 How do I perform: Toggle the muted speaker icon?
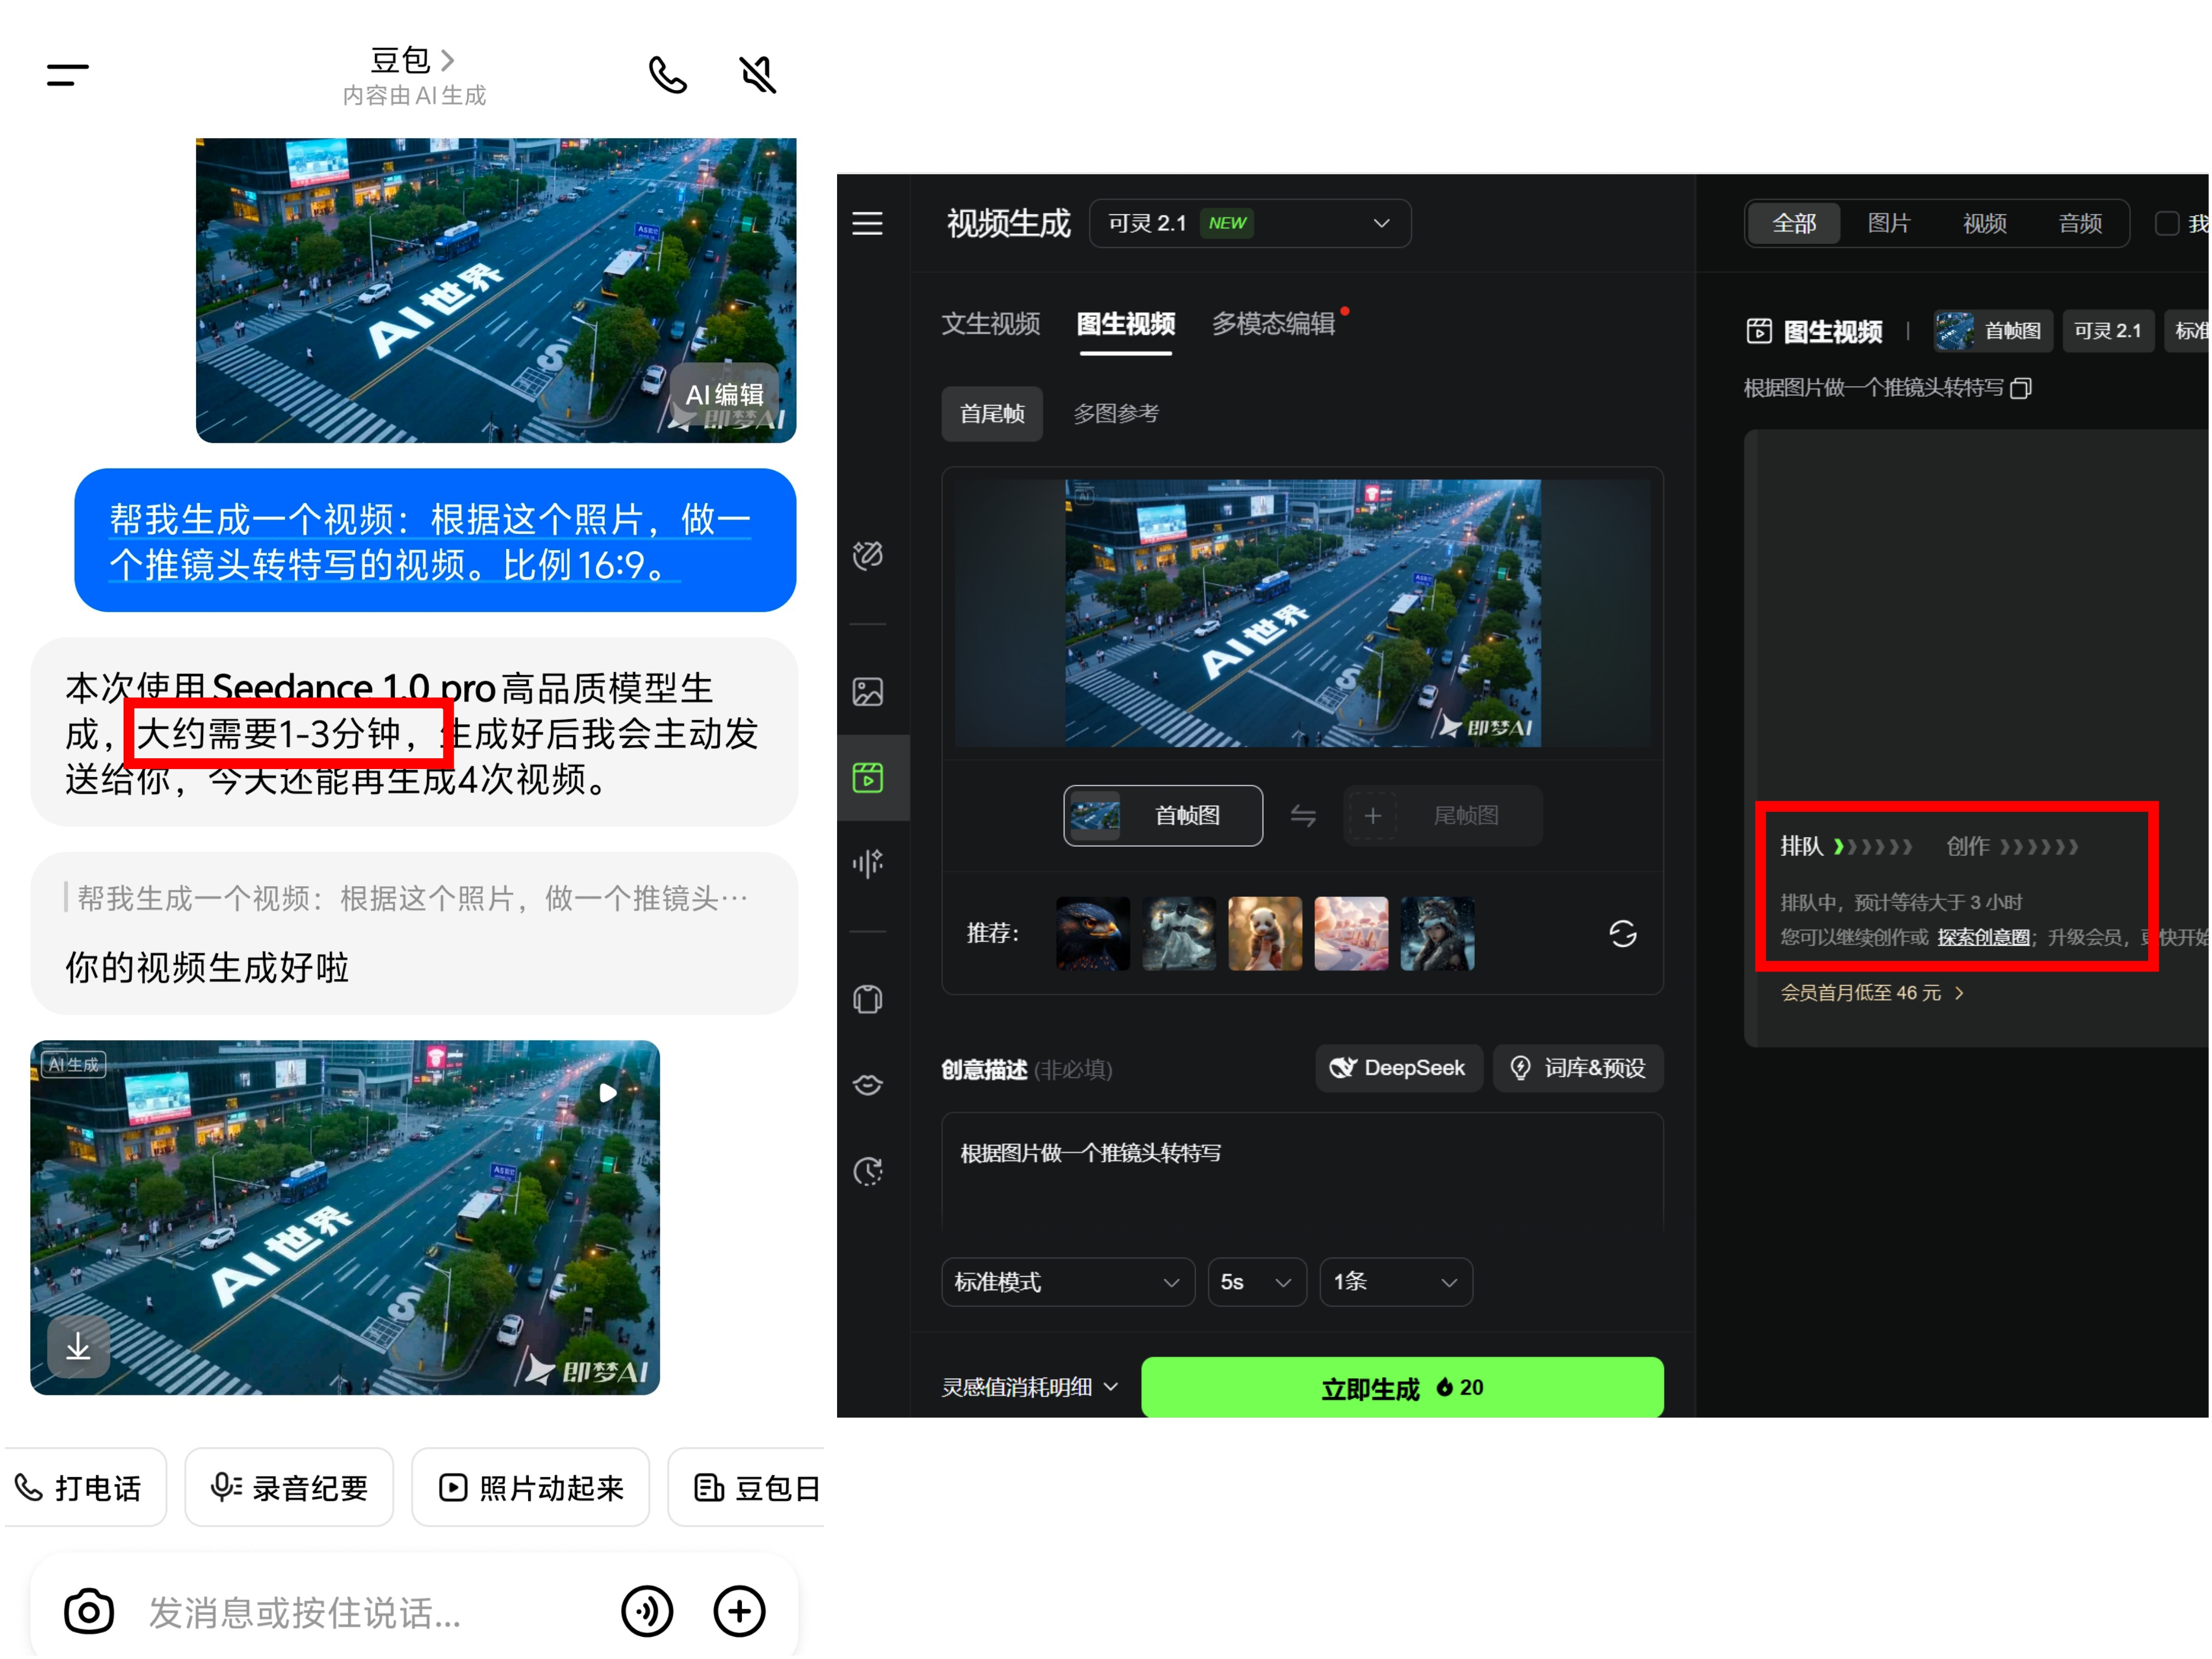click(757, 75)
